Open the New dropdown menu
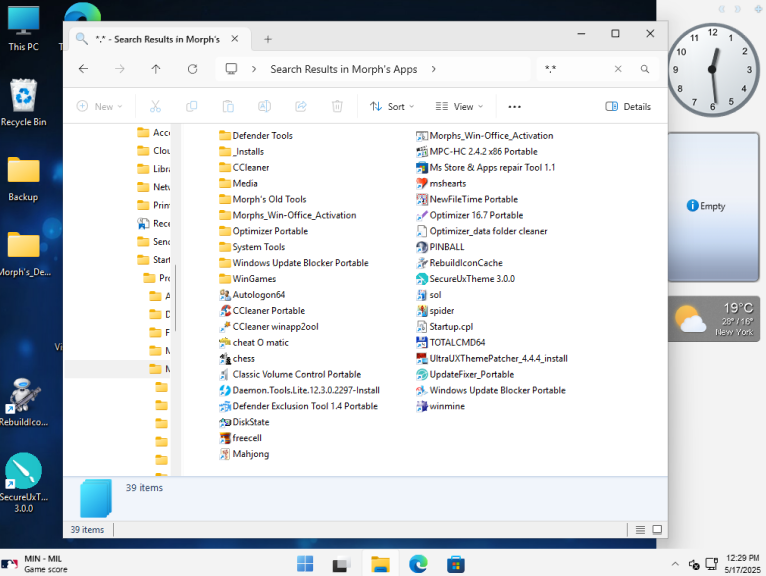 (100, 106)
